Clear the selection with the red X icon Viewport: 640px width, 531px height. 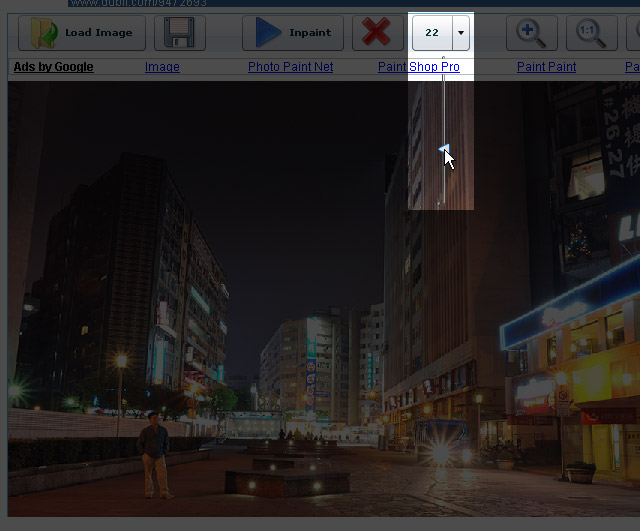point(376,32)
